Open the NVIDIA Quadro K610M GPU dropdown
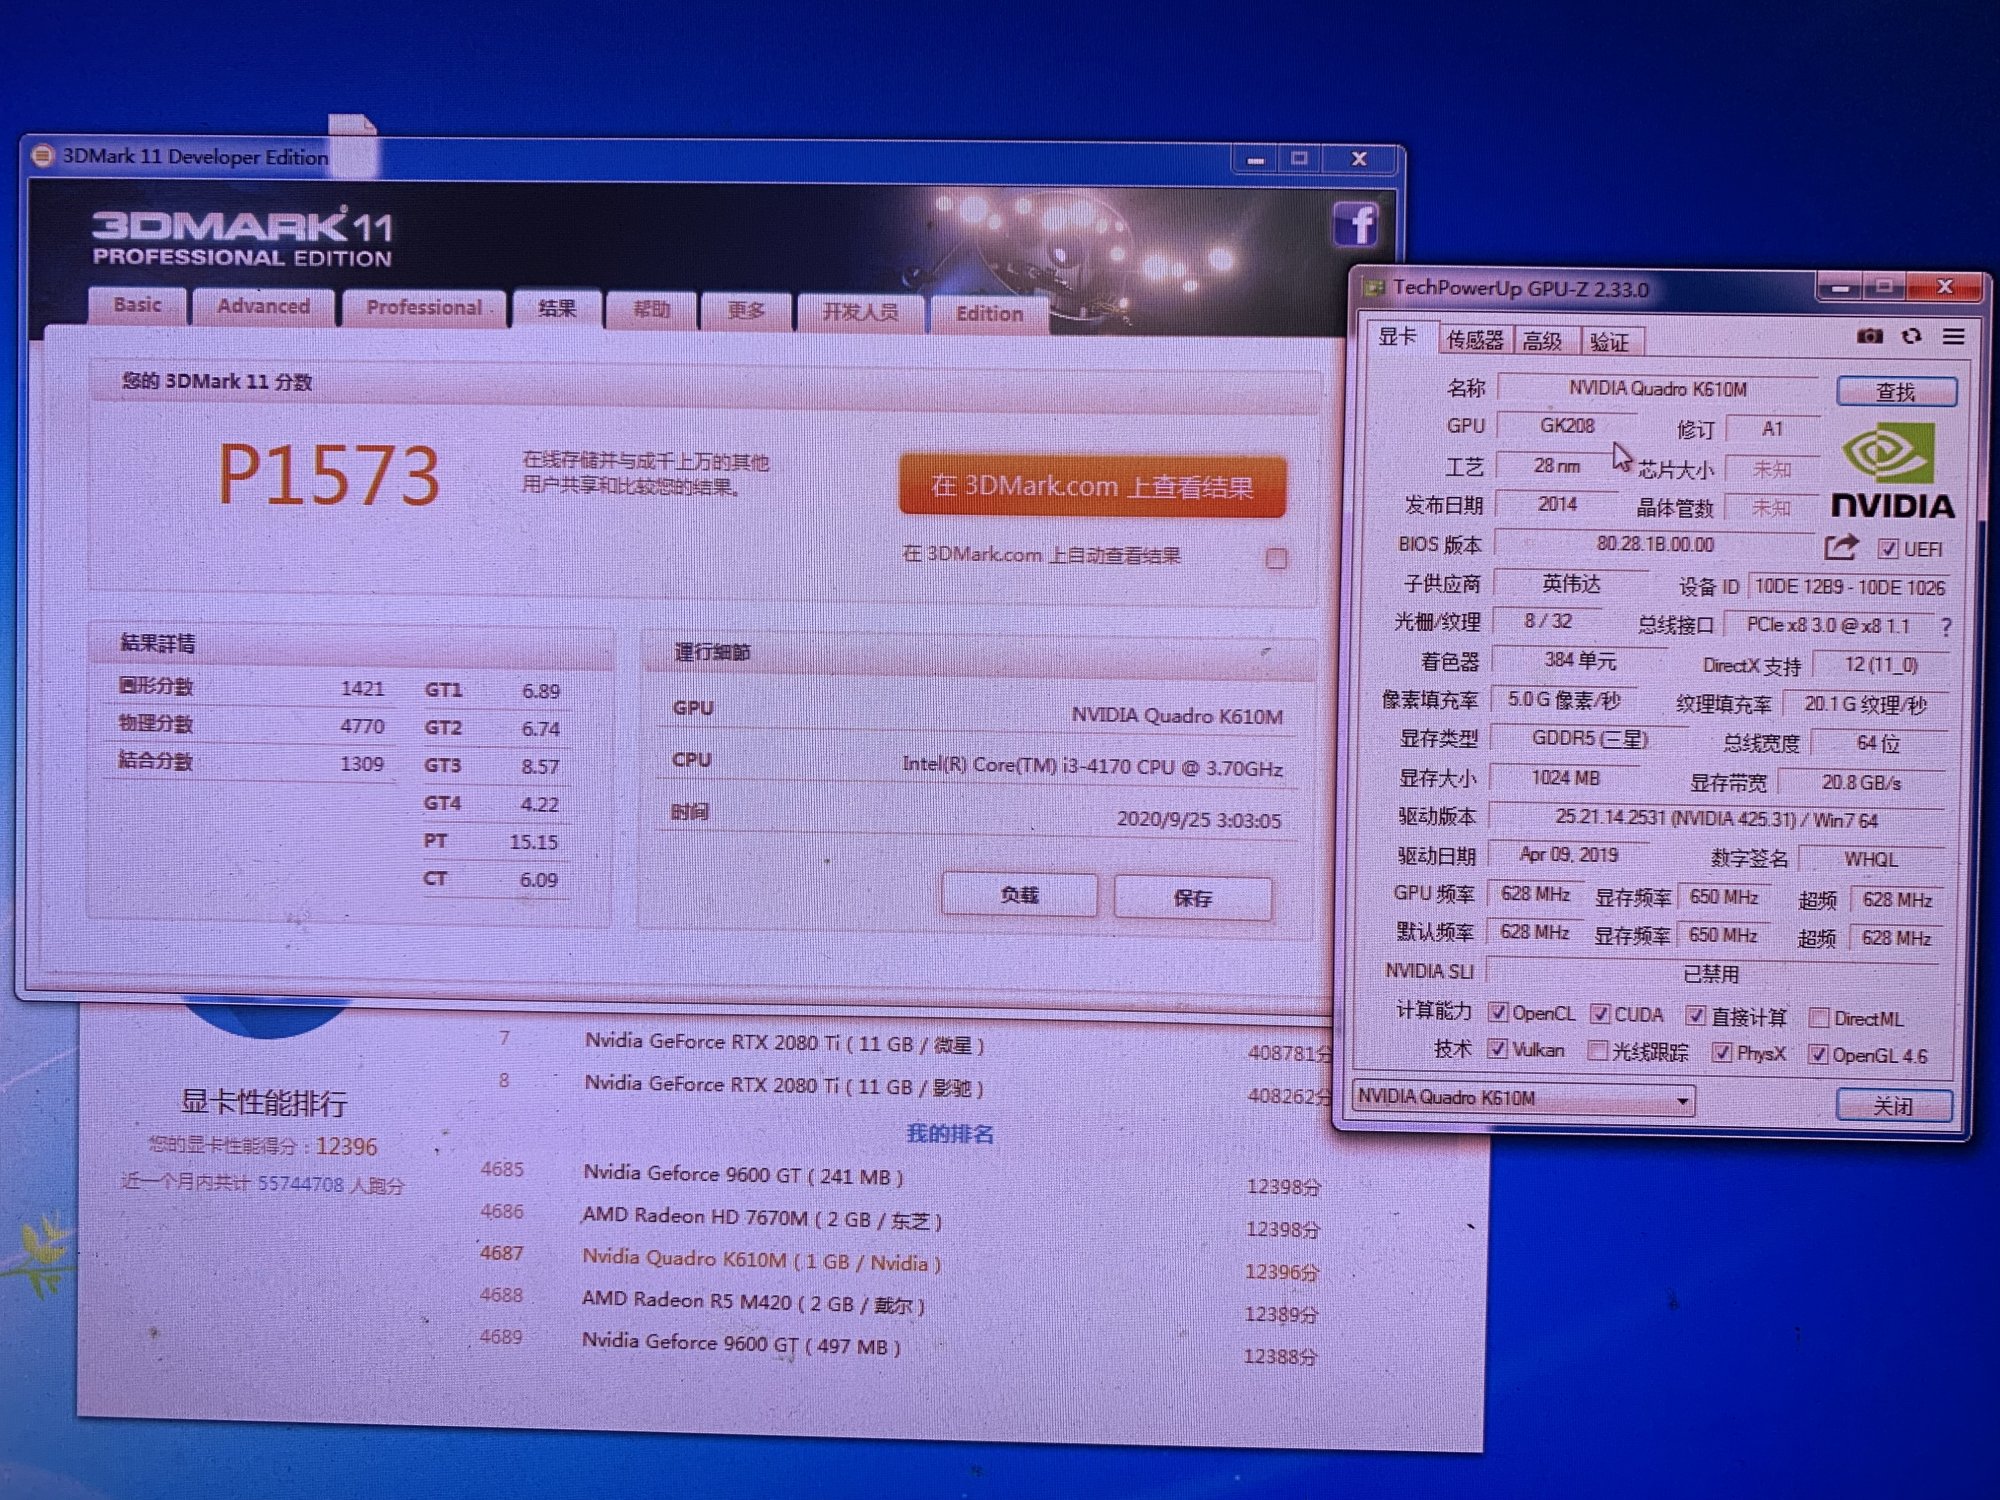2000x1500 pixels. coord(1683,1101)
